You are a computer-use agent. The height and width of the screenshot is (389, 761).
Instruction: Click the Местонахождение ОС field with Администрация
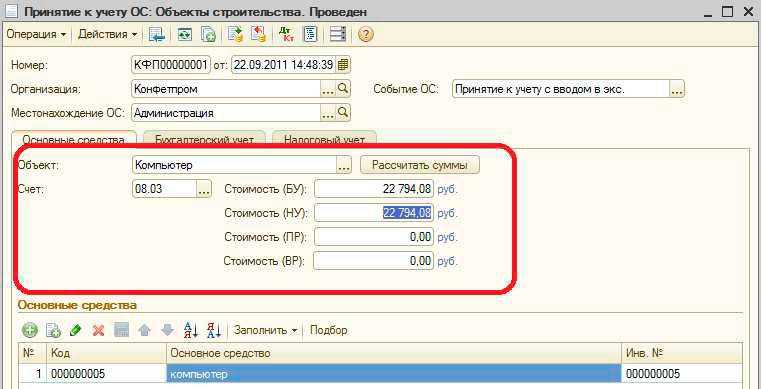(x=227, y=113)
